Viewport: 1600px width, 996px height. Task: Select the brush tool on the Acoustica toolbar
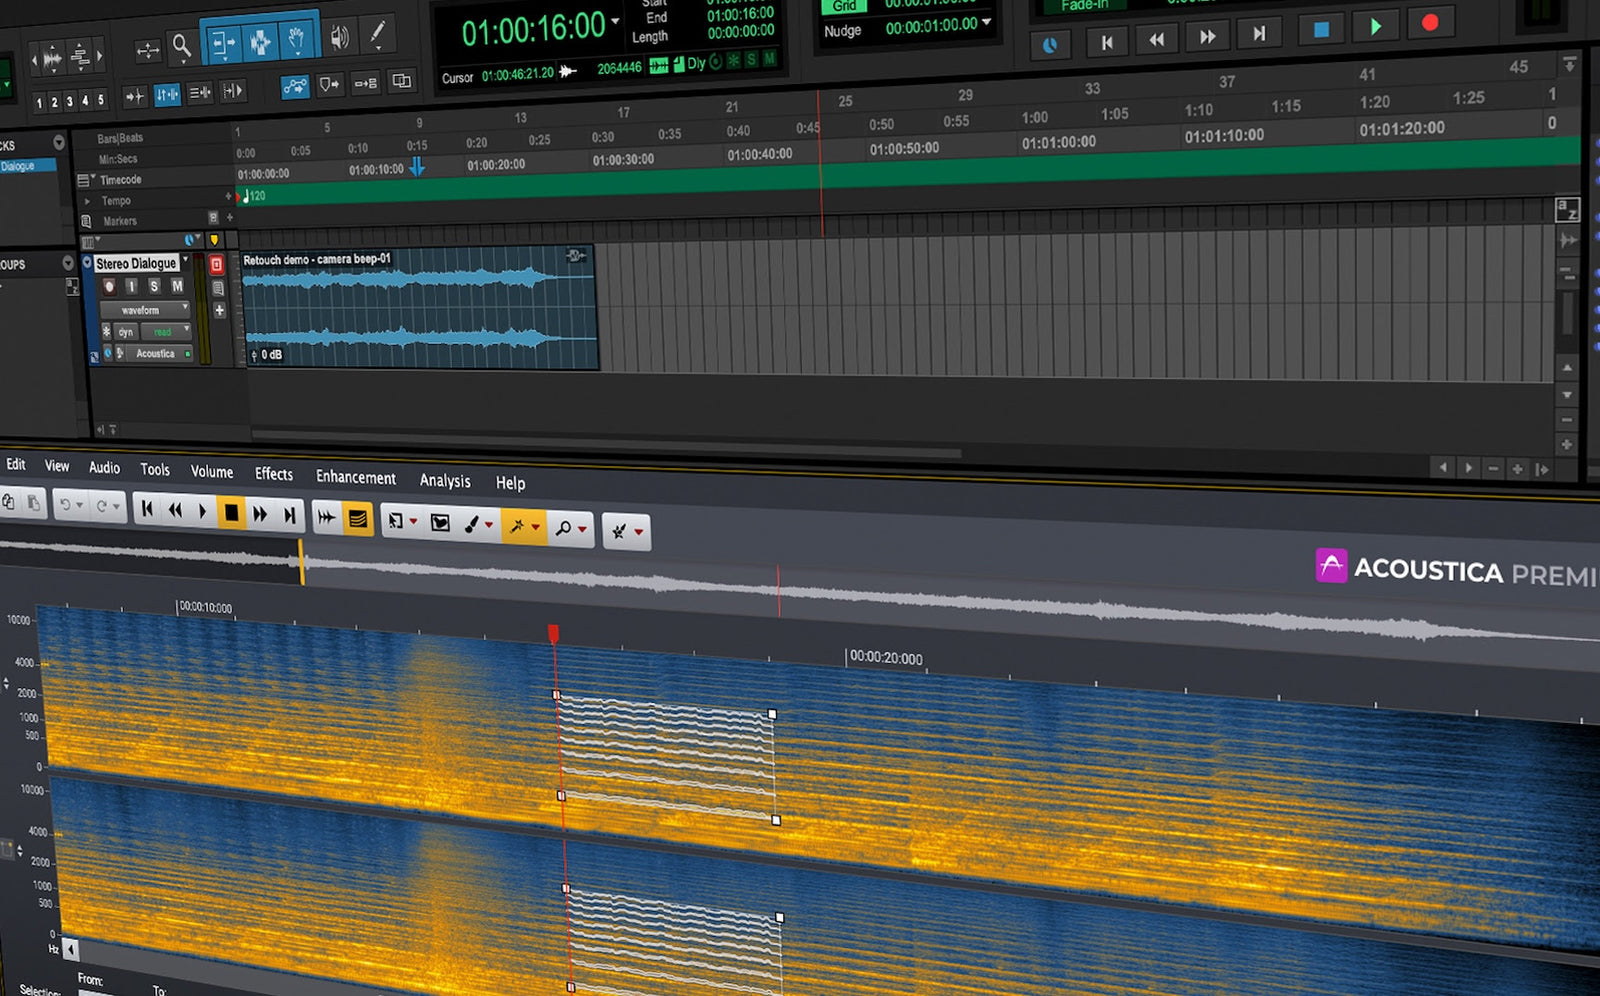click(x=471, y=525)
